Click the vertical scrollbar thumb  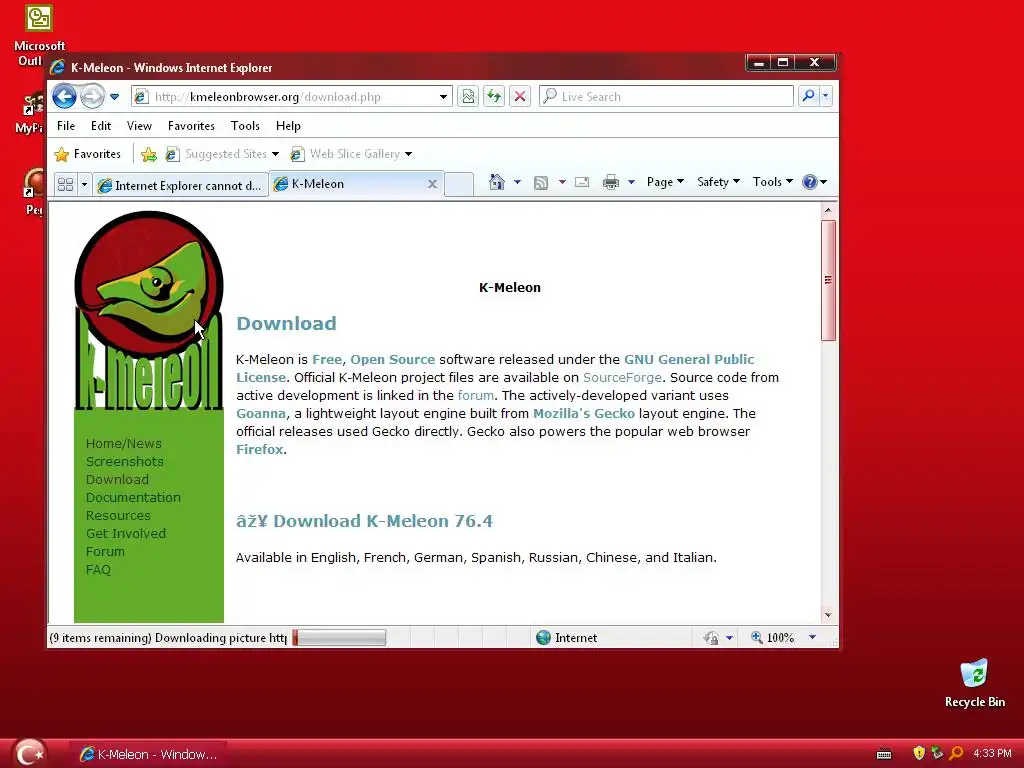[828, 280]
